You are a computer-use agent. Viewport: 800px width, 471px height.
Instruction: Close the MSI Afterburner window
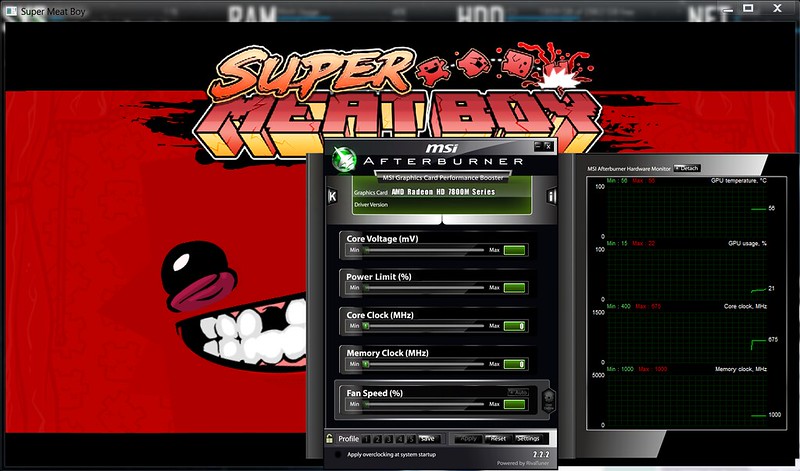(548, 146)
